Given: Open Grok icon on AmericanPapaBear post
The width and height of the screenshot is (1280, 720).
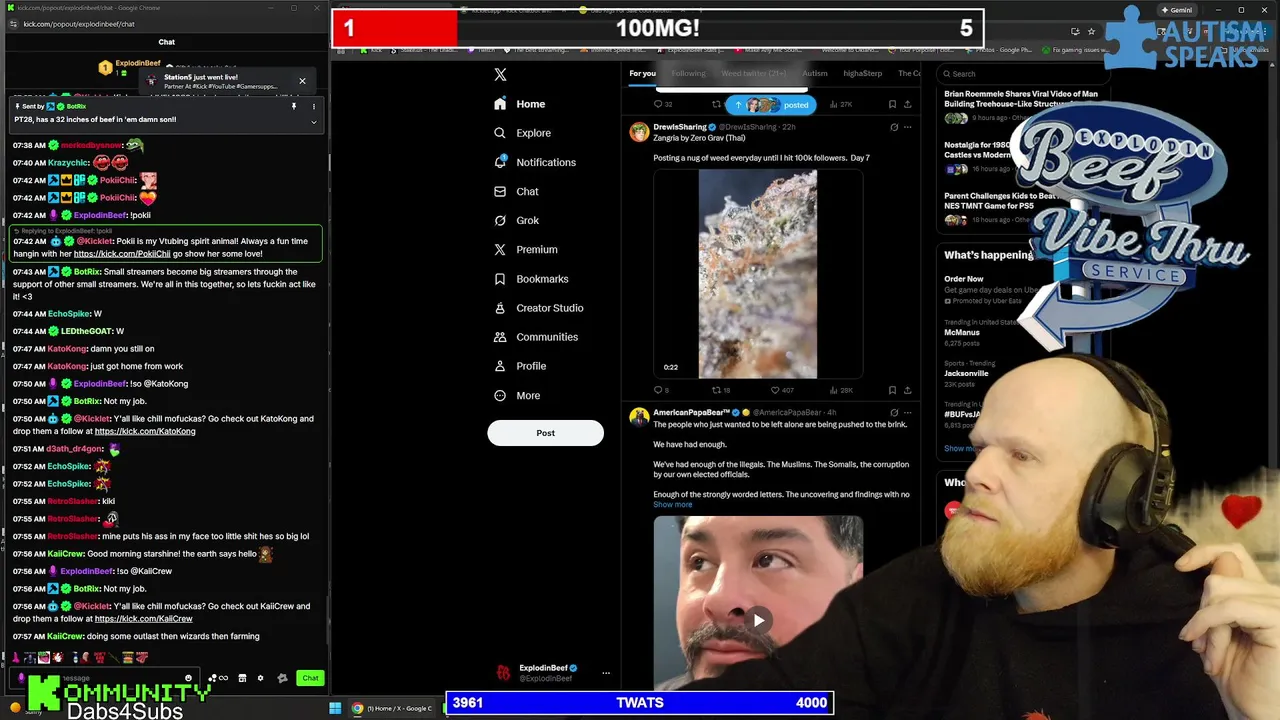Looking at the screenshot, I should 894,412.
